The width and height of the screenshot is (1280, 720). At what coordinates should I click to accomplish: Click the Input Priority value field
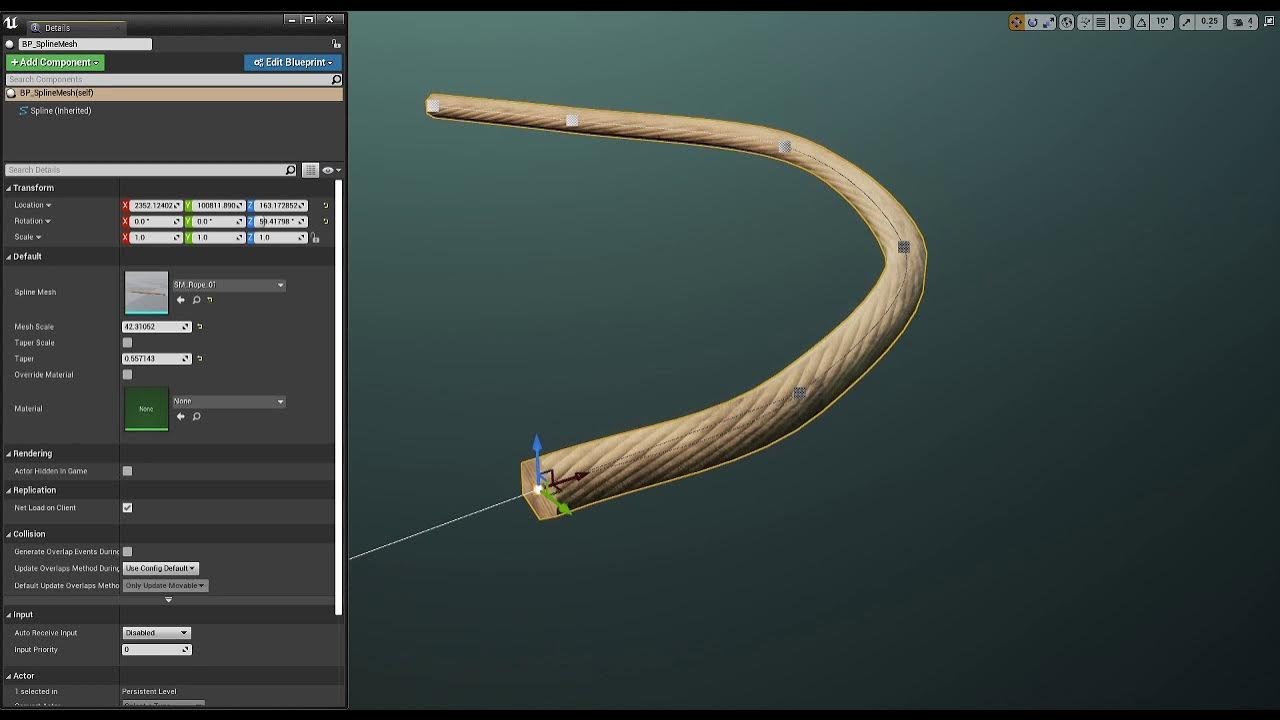coord(156,650)
